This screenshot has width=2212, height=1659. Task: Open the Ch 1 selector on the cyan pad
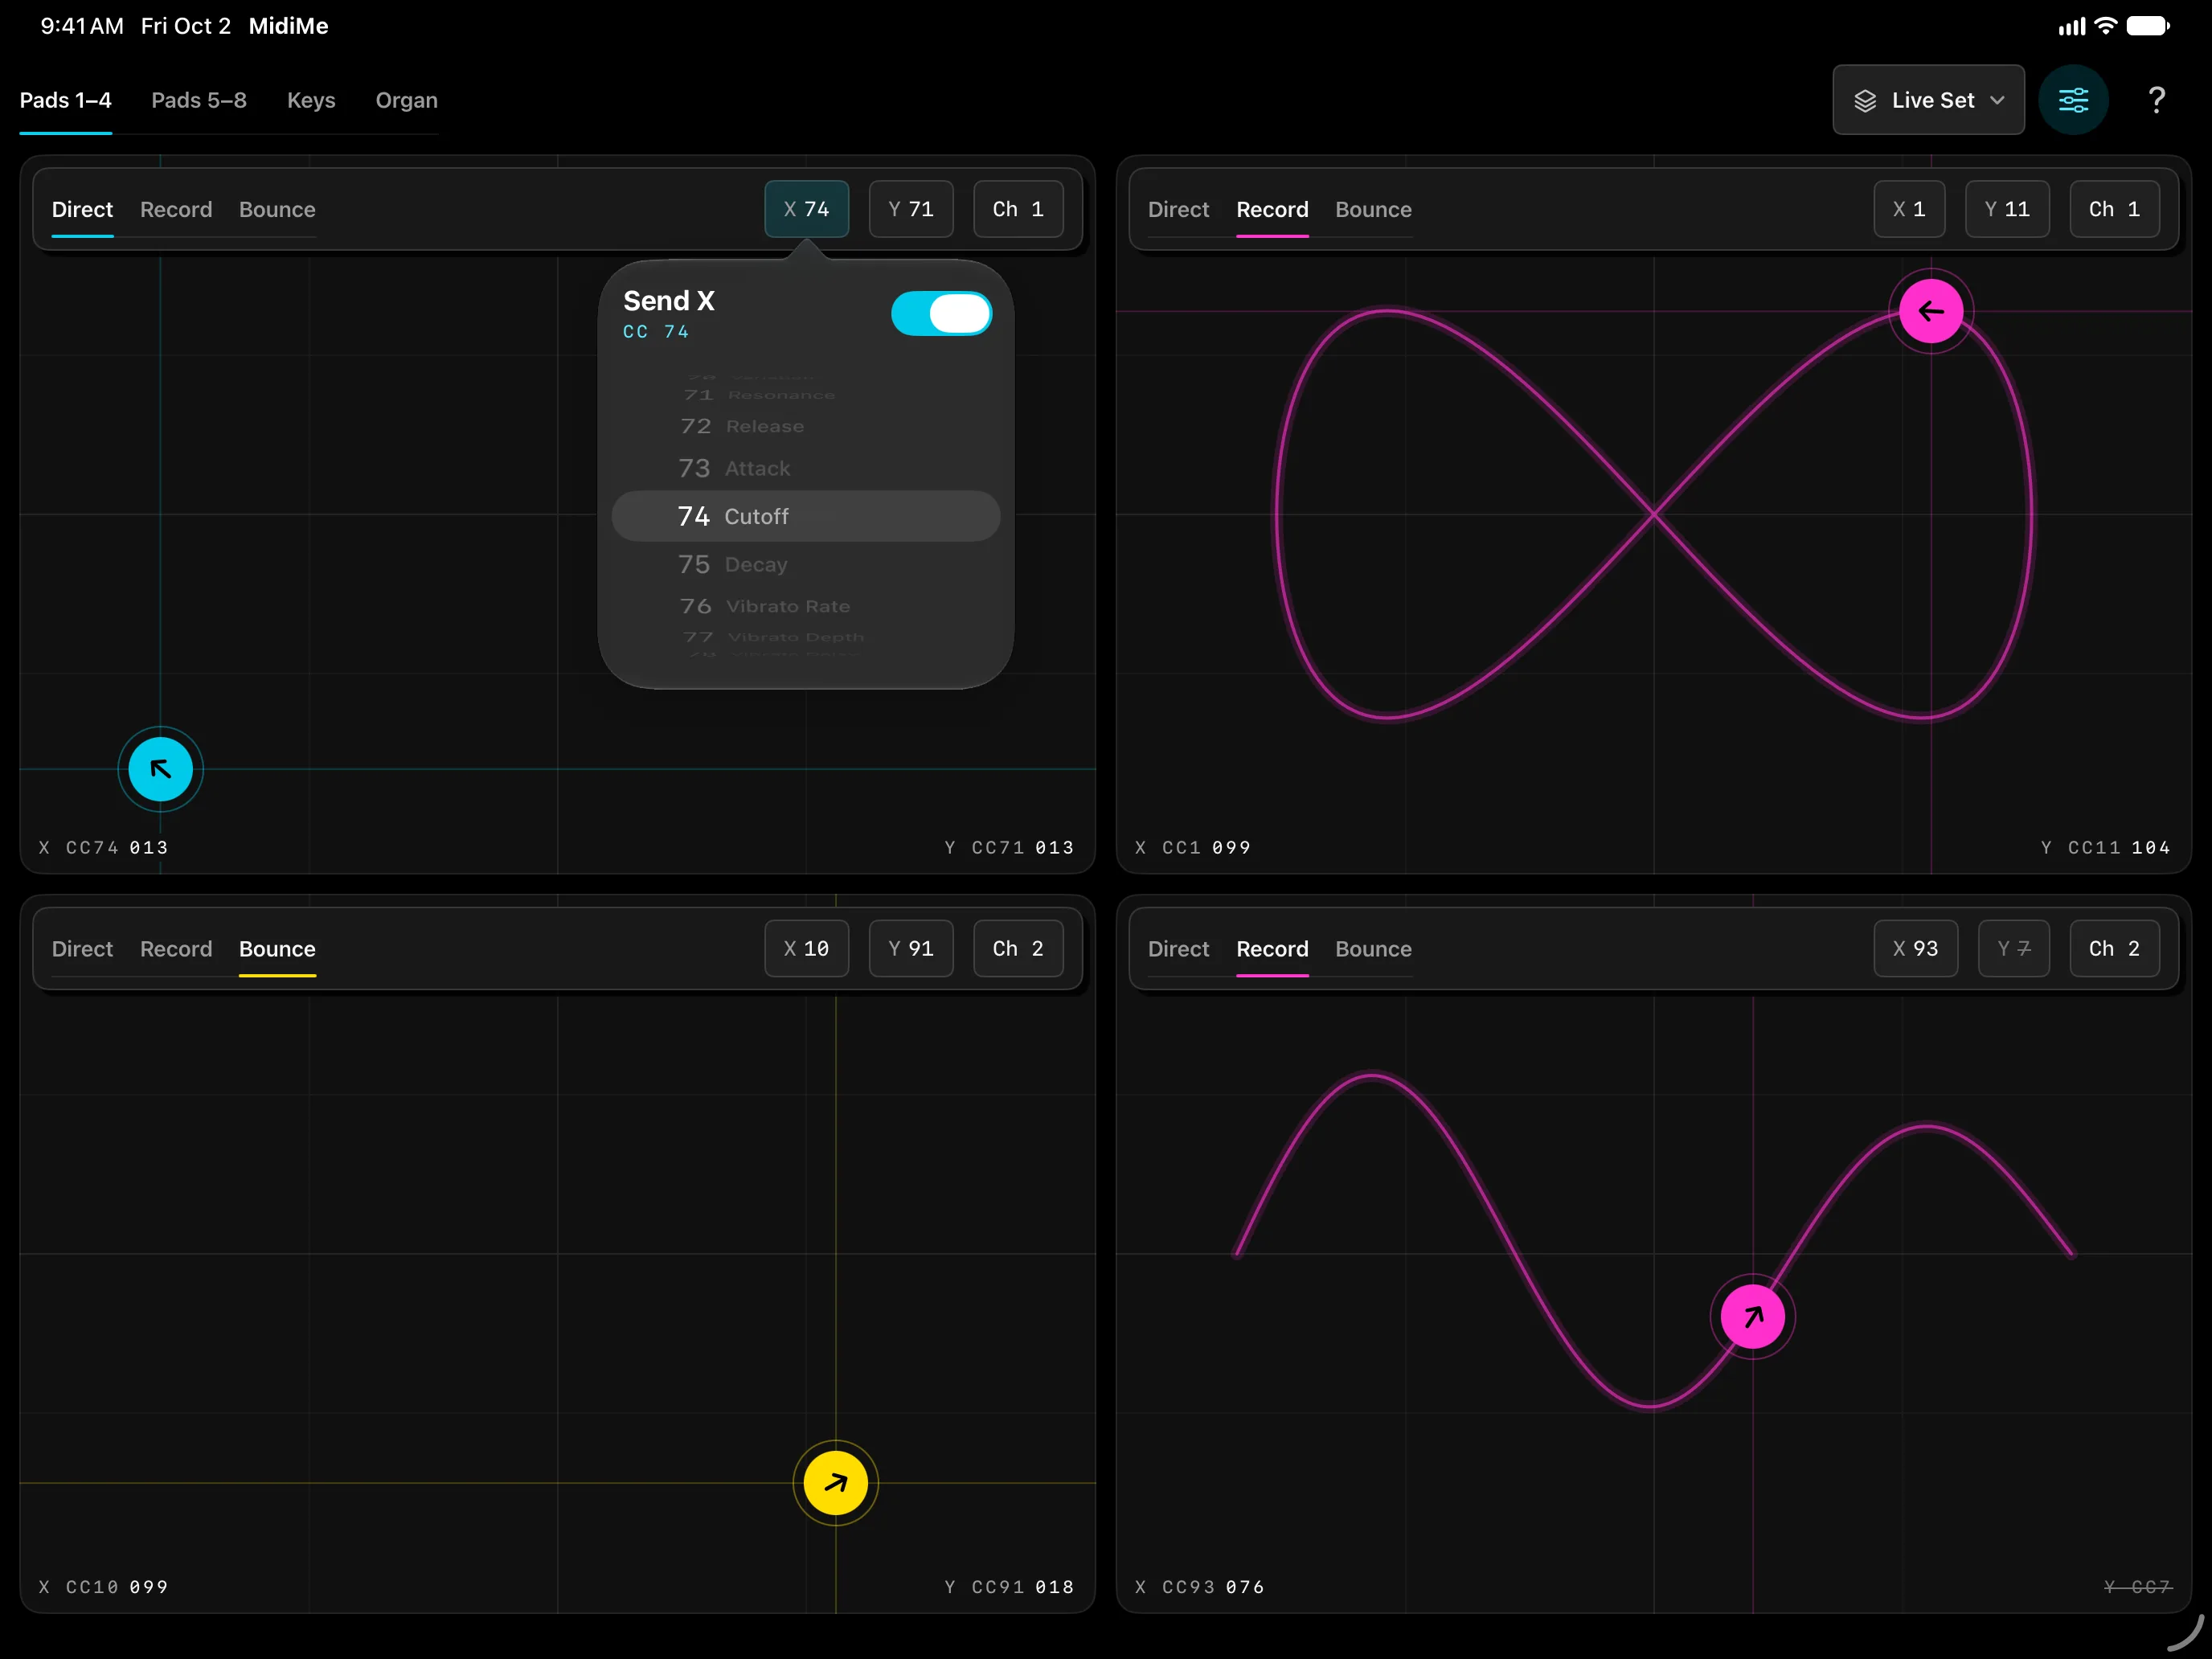pyautogui.click(x=1018, y=209)
